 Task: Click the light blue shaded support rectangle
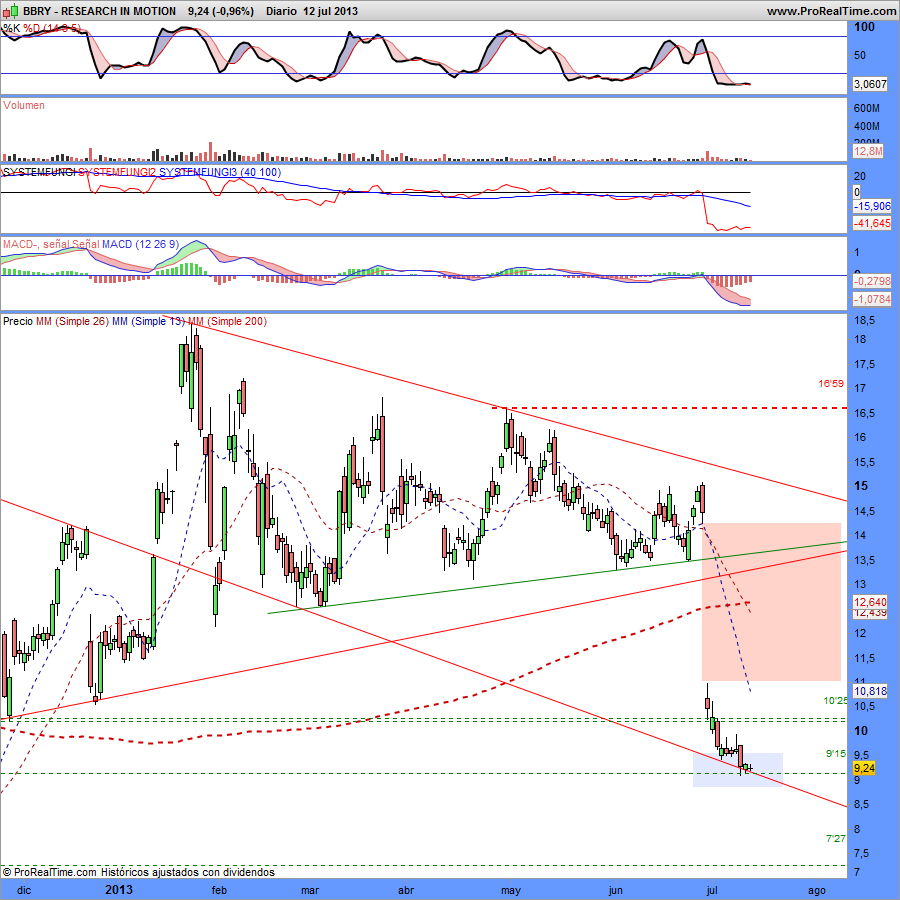pos(738,769)
